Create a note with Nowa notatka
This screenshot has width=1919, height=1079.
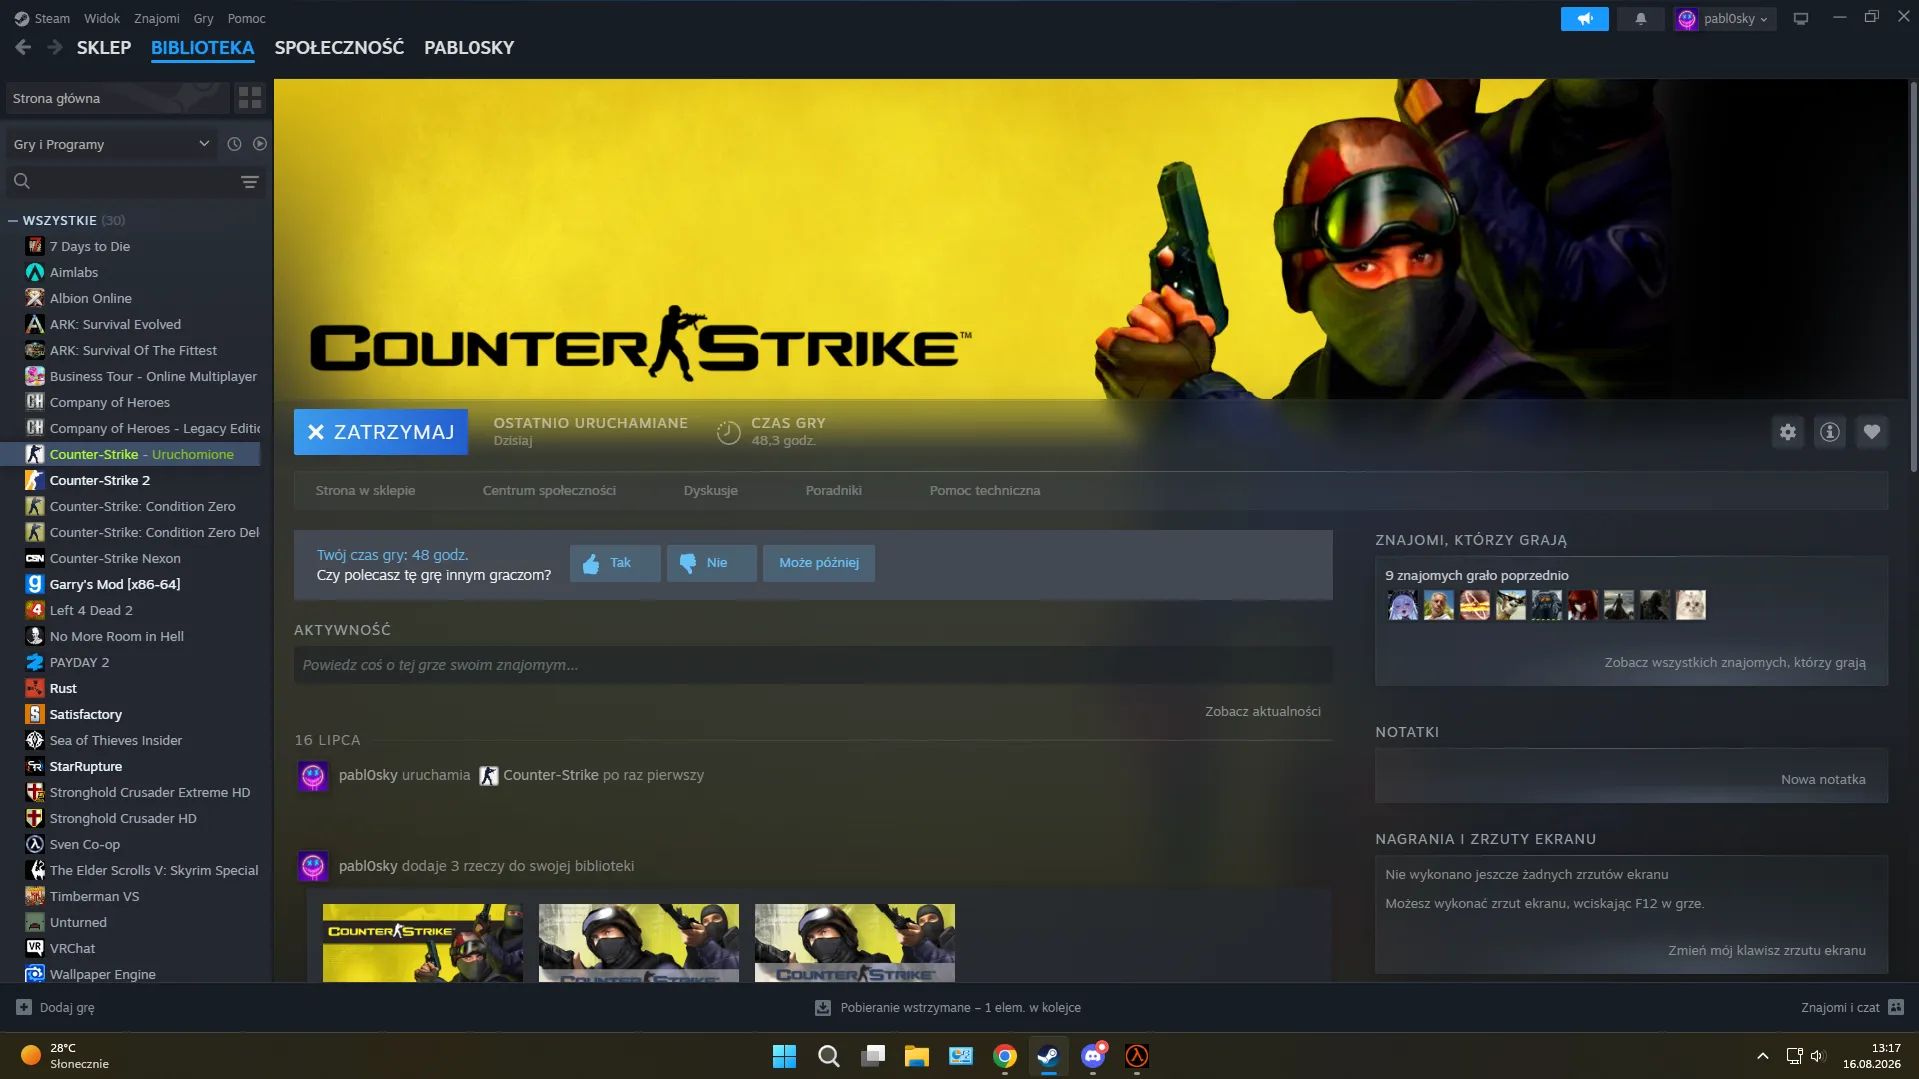(x=1823, y=780)
